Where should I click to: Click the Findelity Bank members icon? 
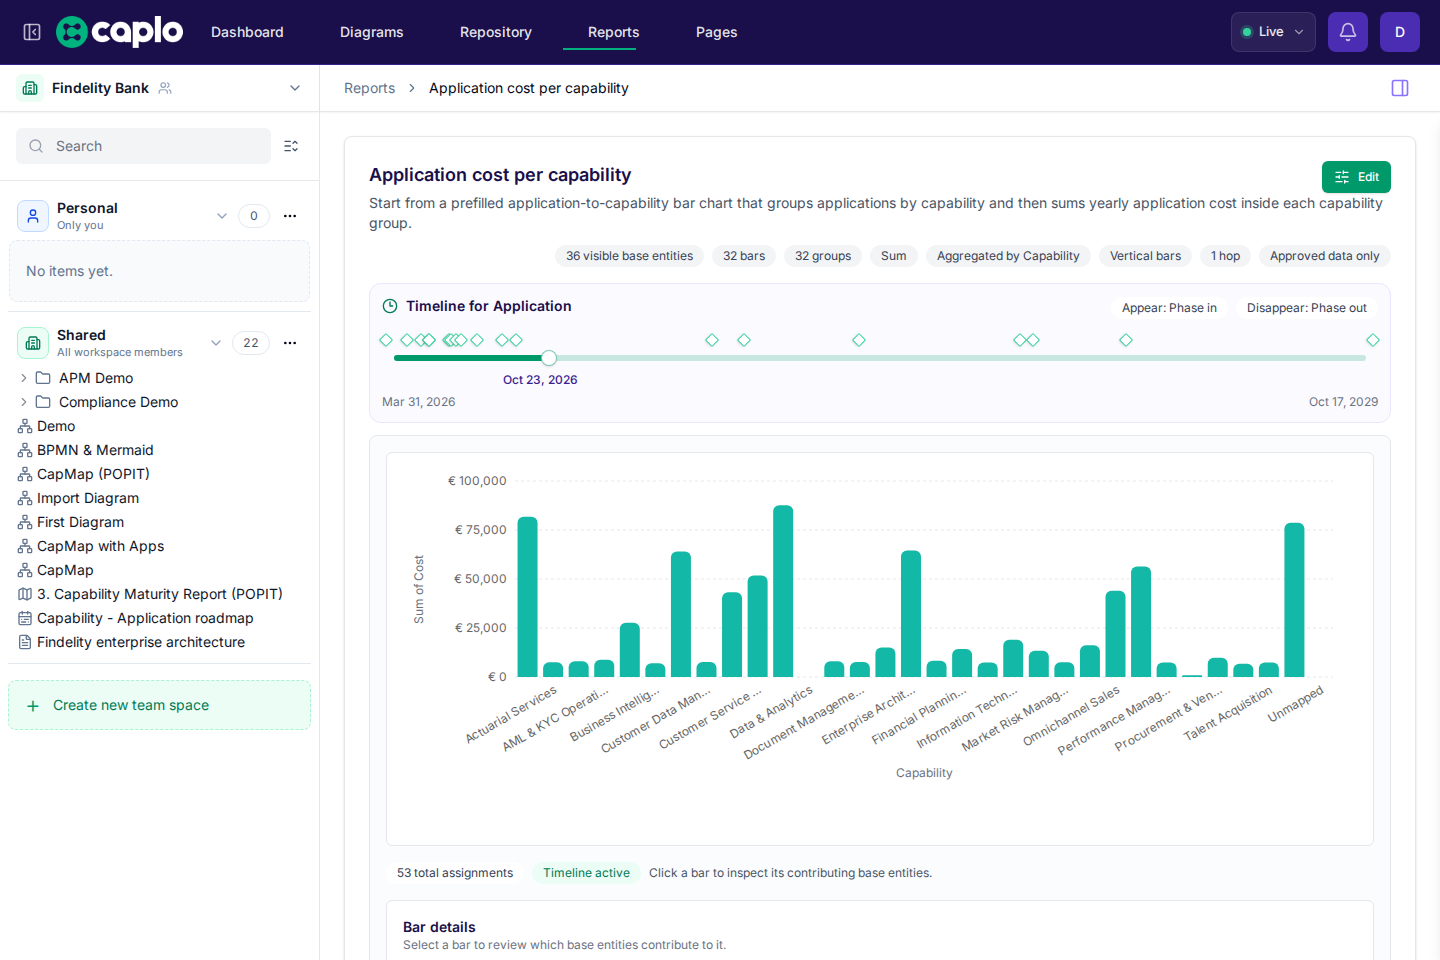(x=165, y=88)
